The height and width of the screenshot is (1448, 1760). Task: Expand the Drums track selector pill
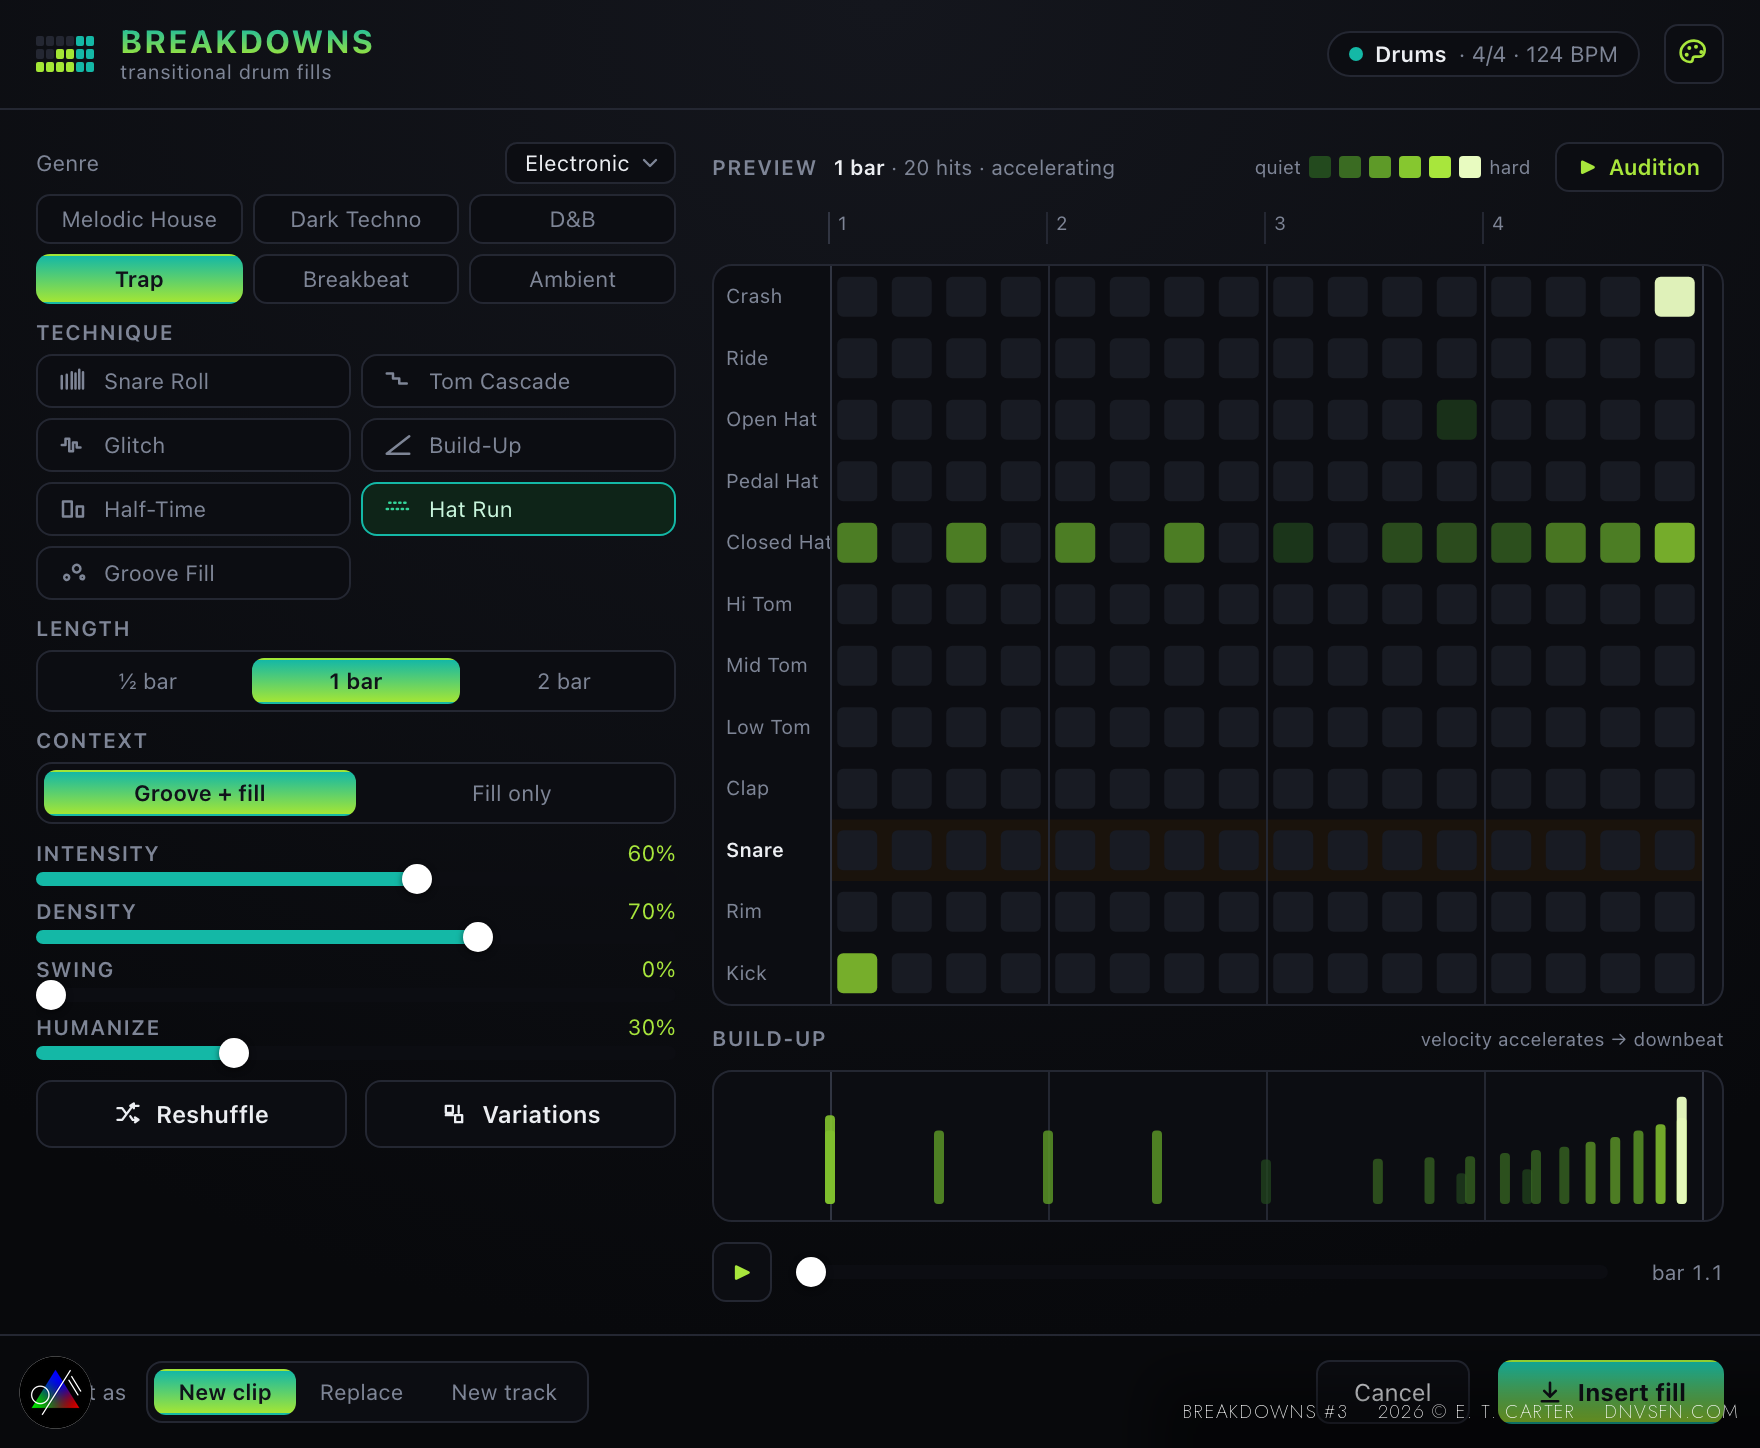(1483, 54)
